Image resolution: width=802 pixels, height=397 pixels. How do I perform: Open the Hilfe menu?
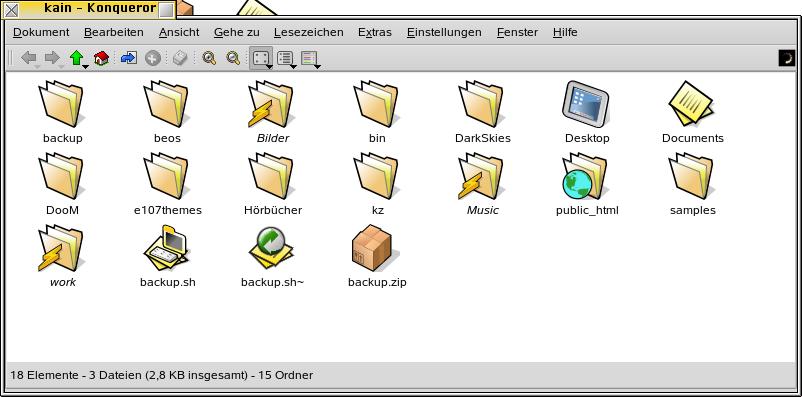(565, 32)
